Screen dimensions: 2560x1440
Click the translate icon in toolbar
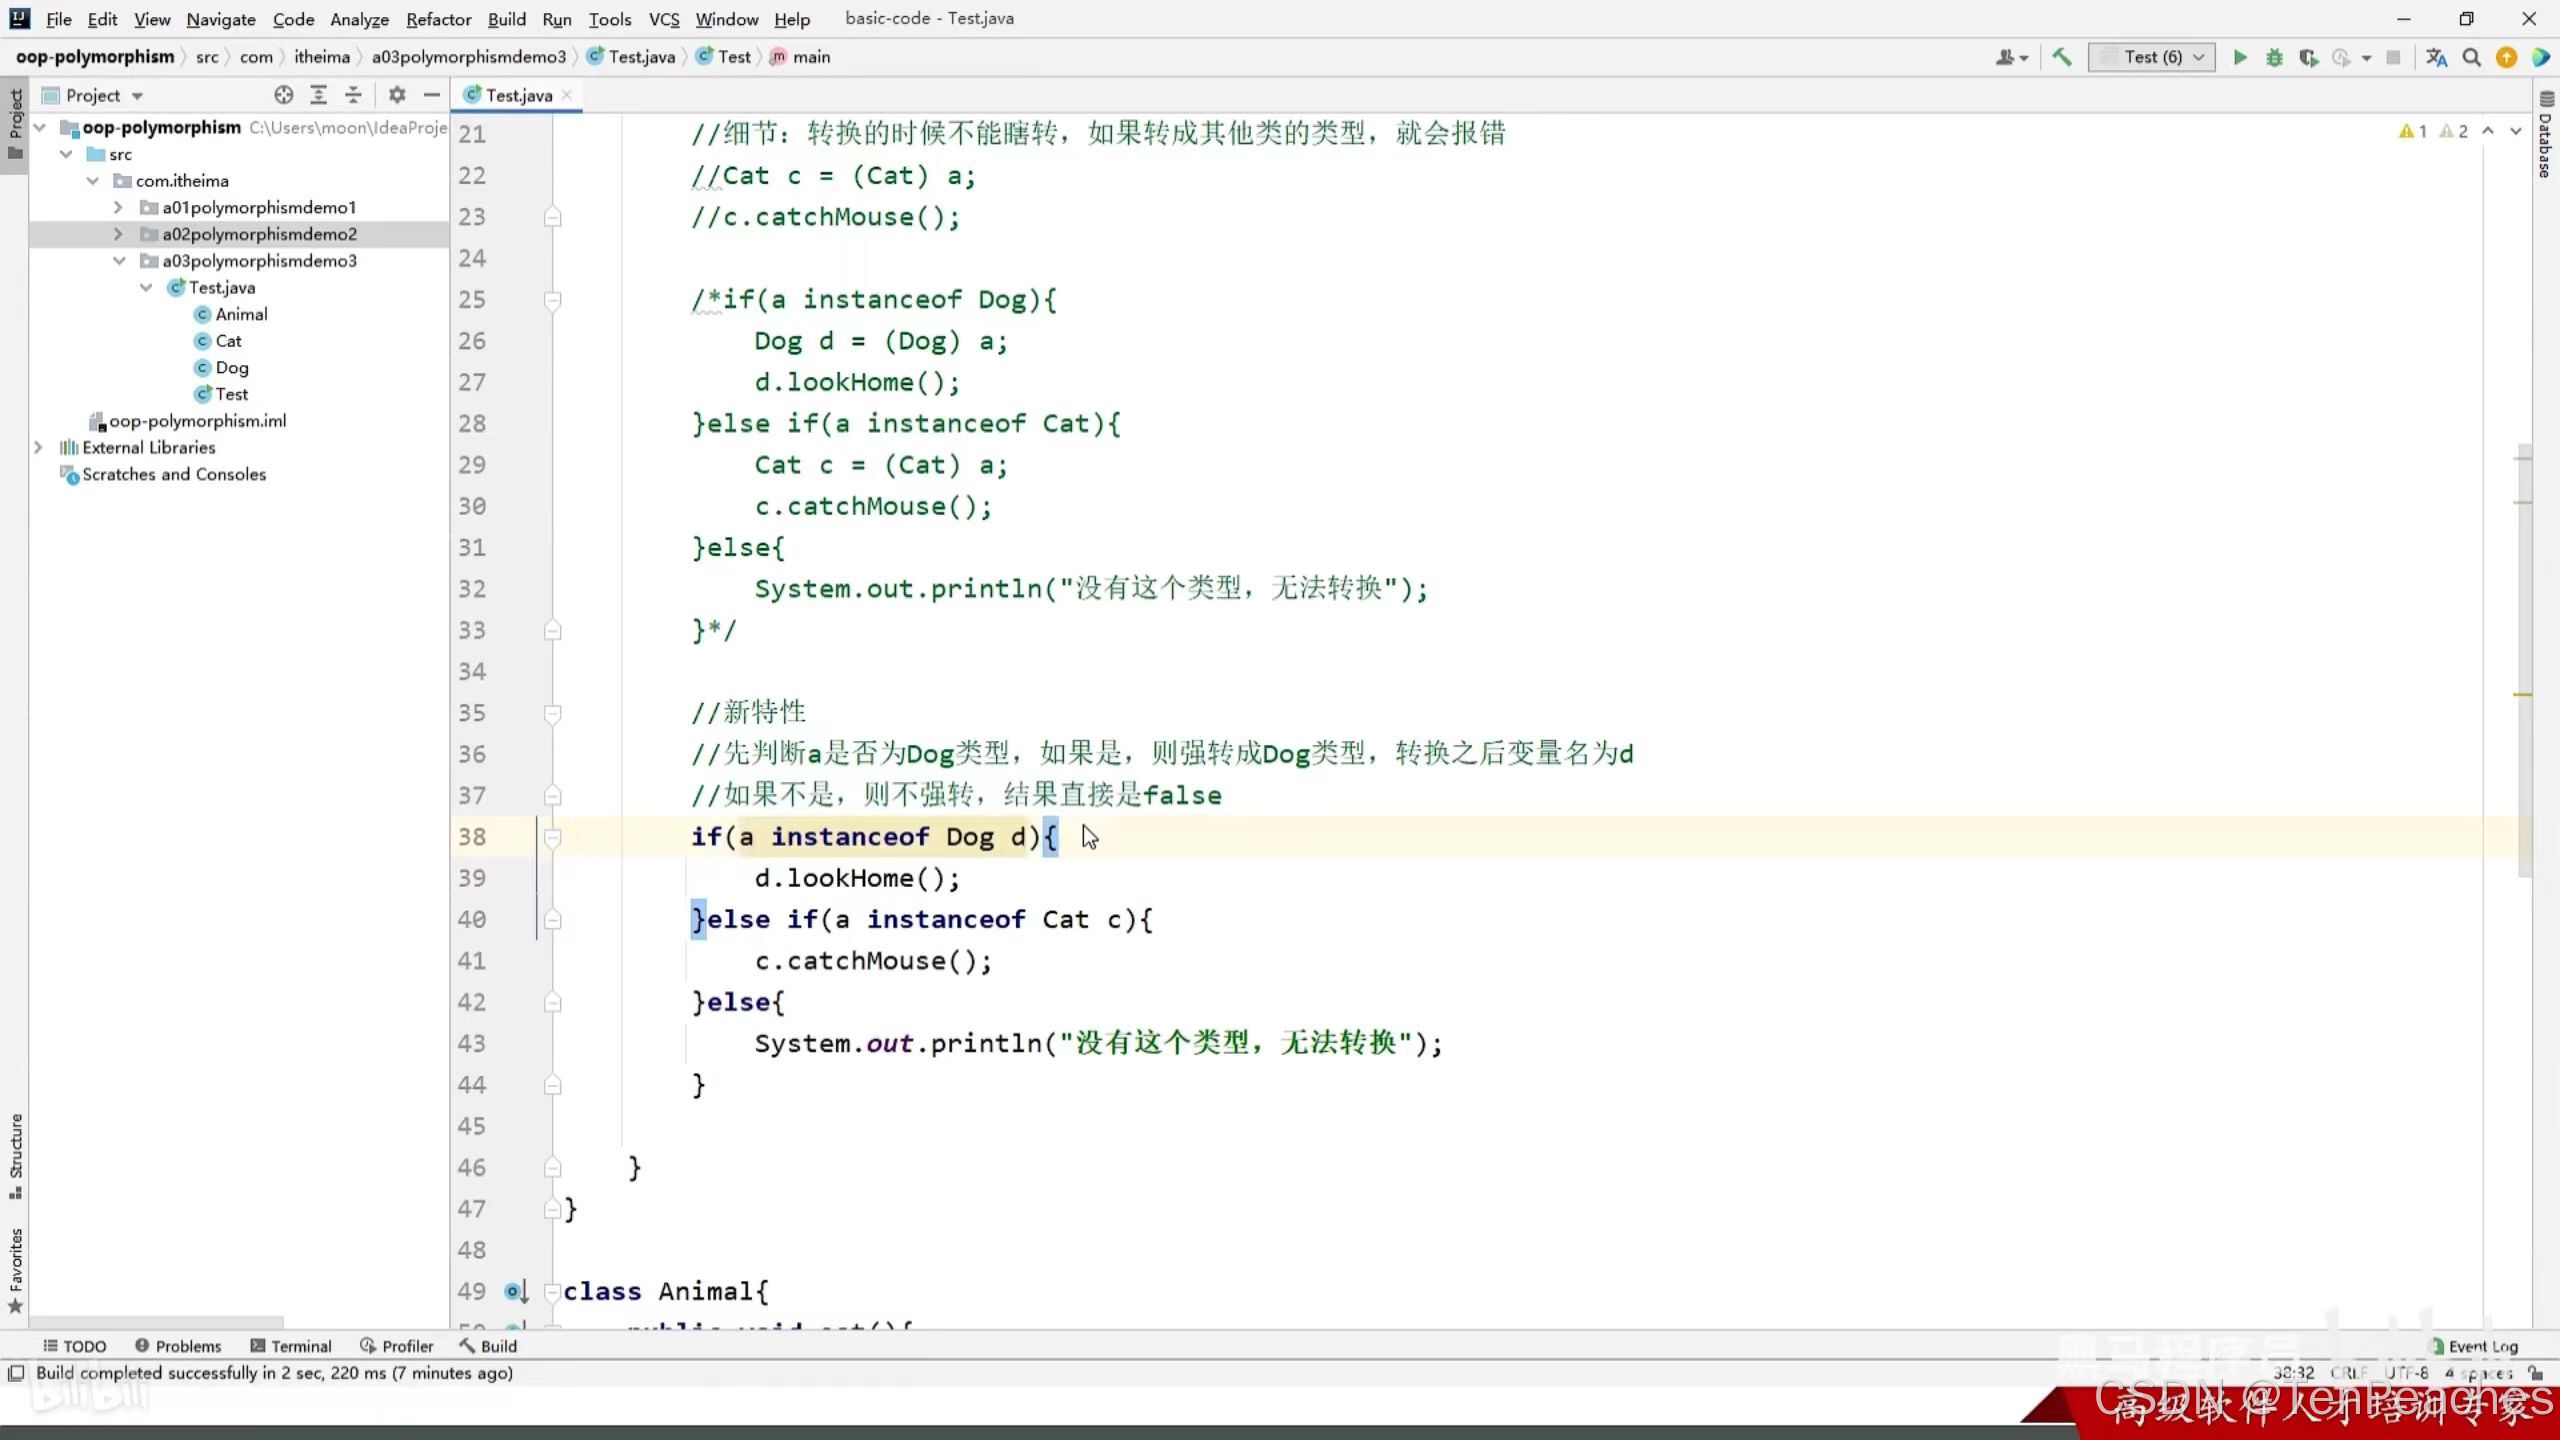tap(2436, 57)
